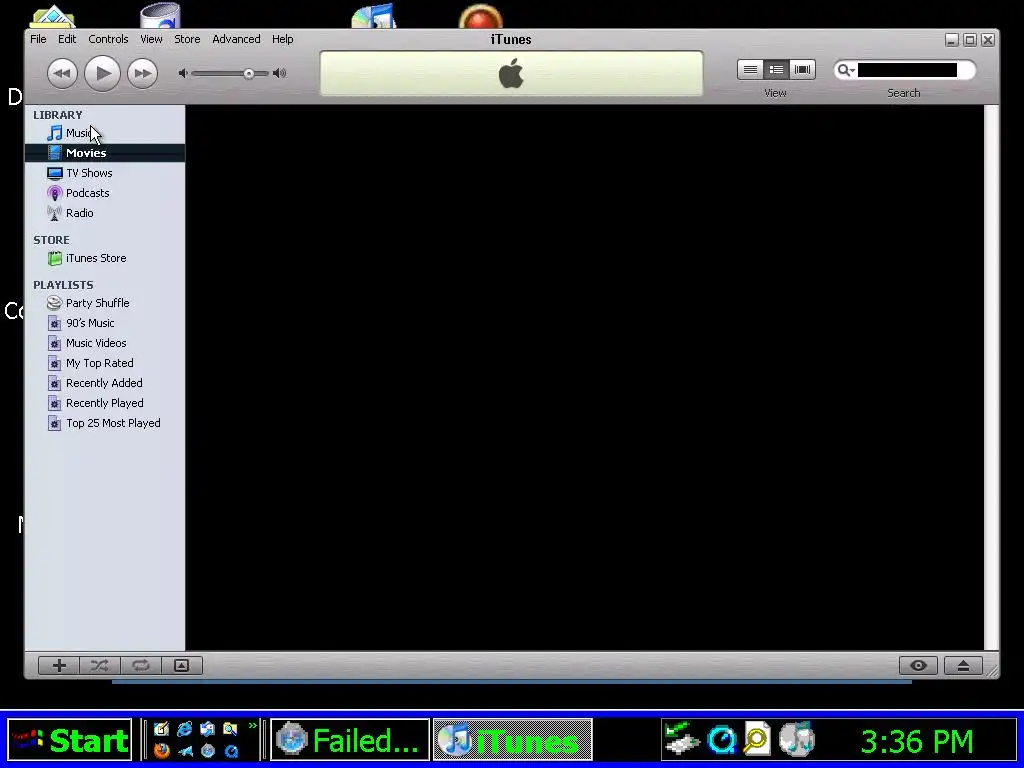This screenshot has width=1024, height=768.
Task: Click the gear icon beside Recently Played
Action: [x=55, y=403]
